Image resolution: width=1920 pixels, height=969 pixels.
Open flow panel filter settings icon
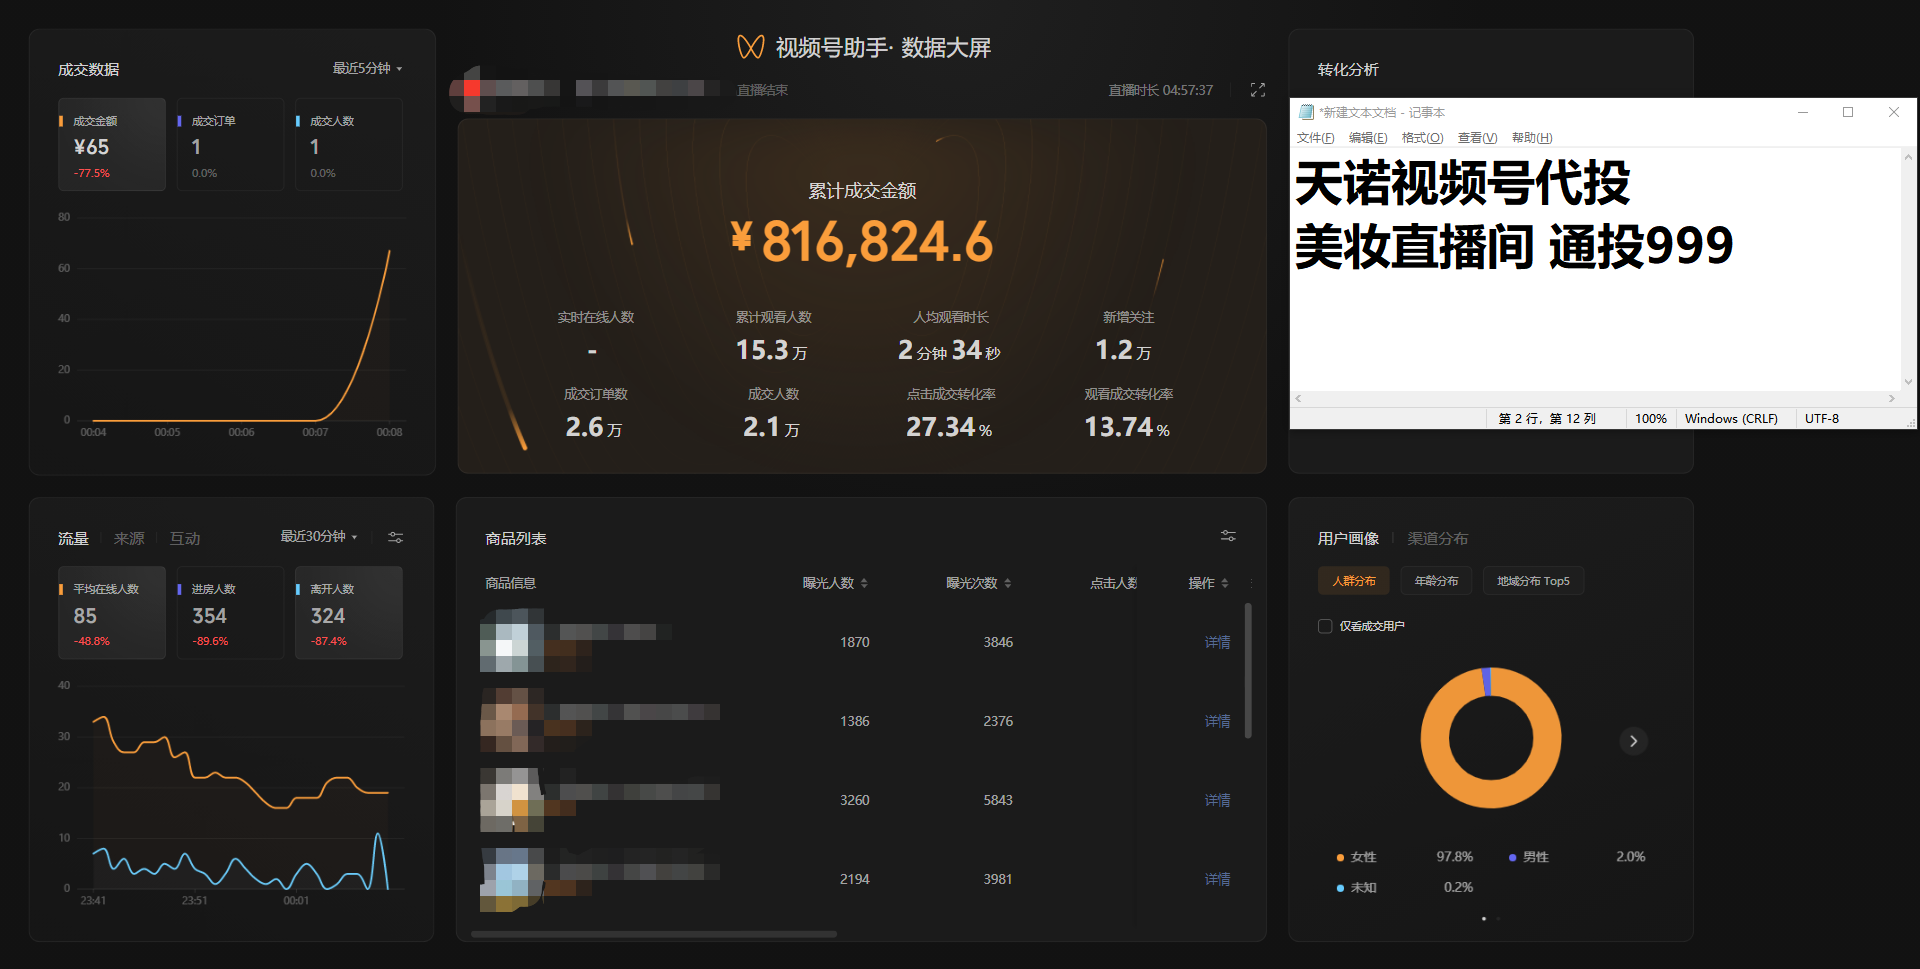[396, 537]
